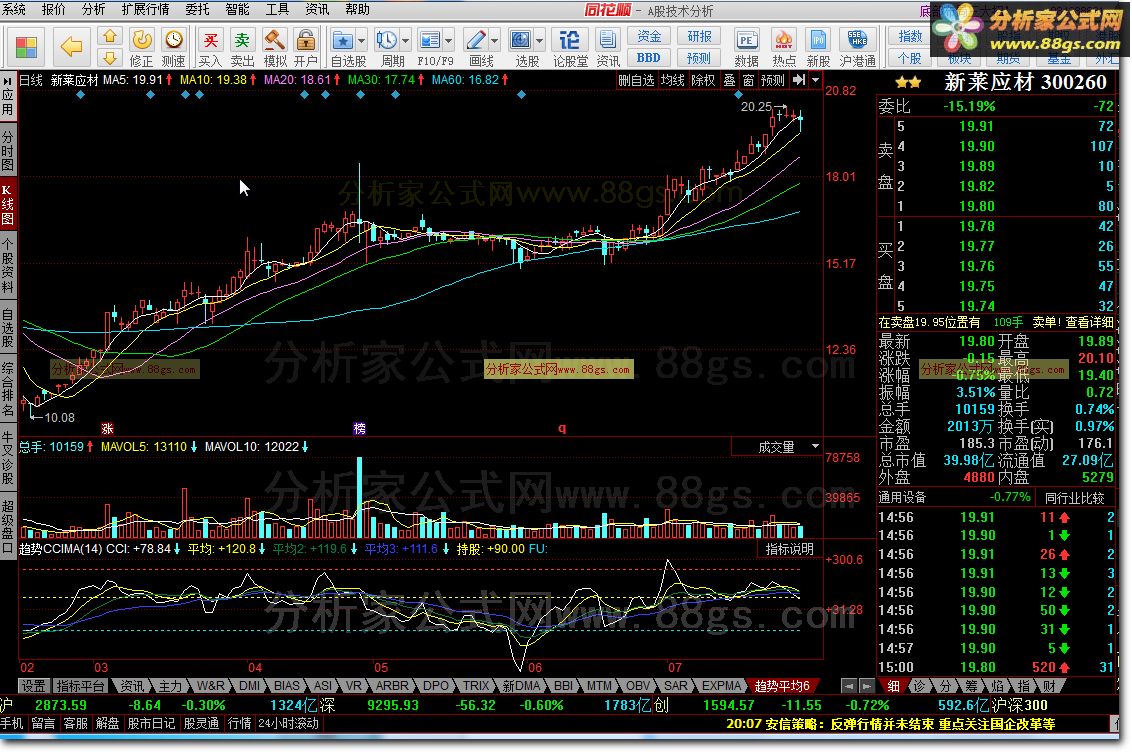
Task: Open the 自选股 watchlist folder icon
Action: point(343,41)
